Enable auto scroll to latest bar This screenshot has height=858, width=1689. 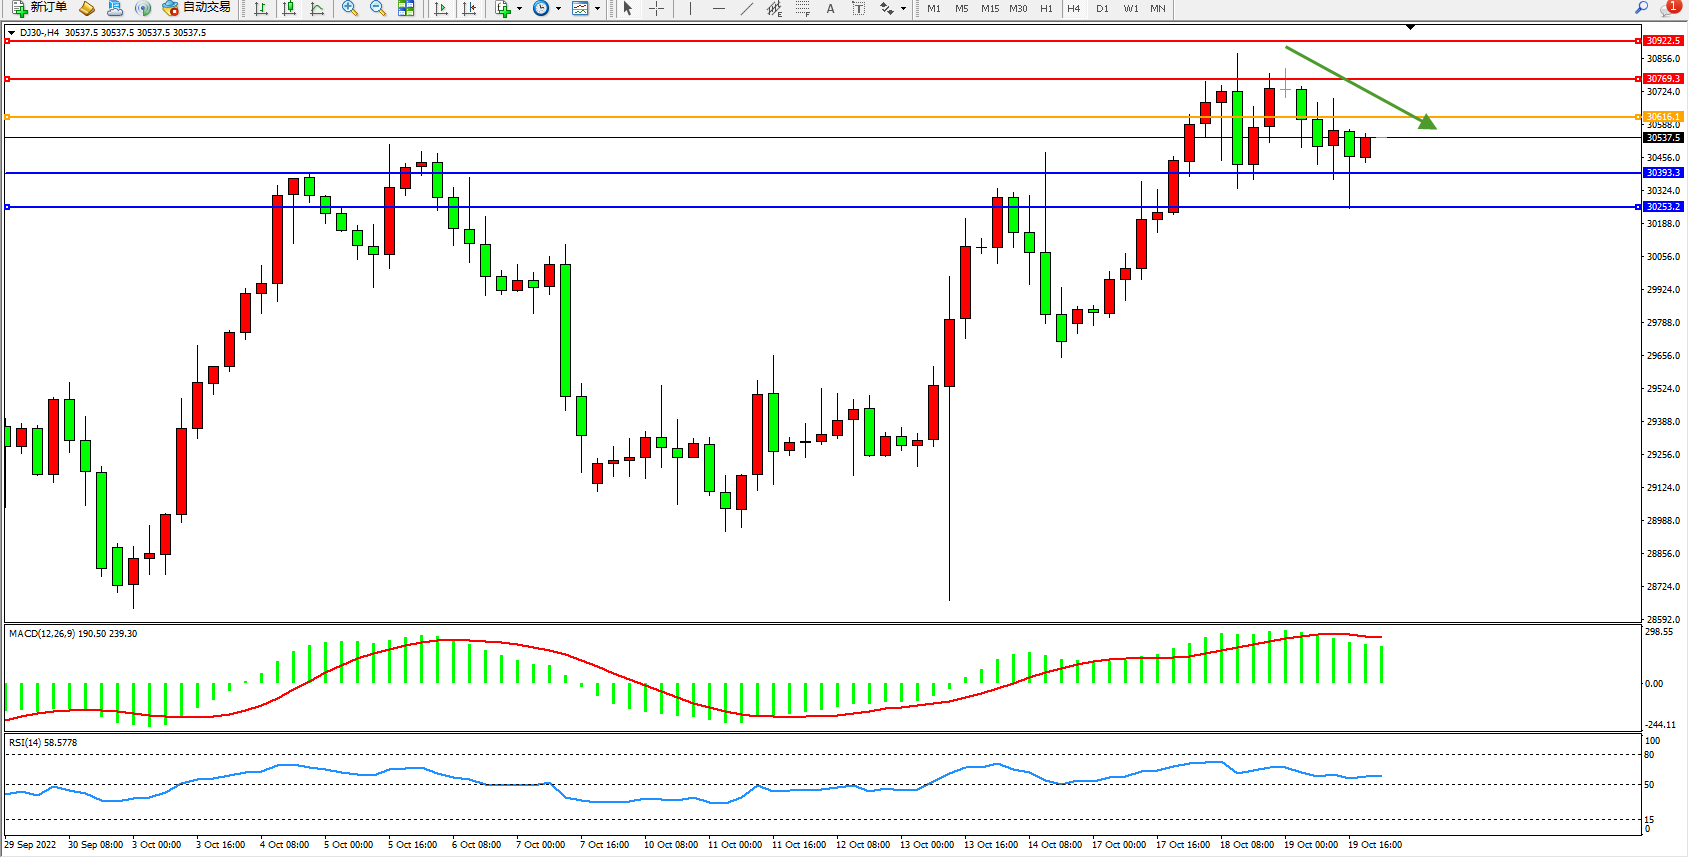pyautogui.click(x=441, y=8)
